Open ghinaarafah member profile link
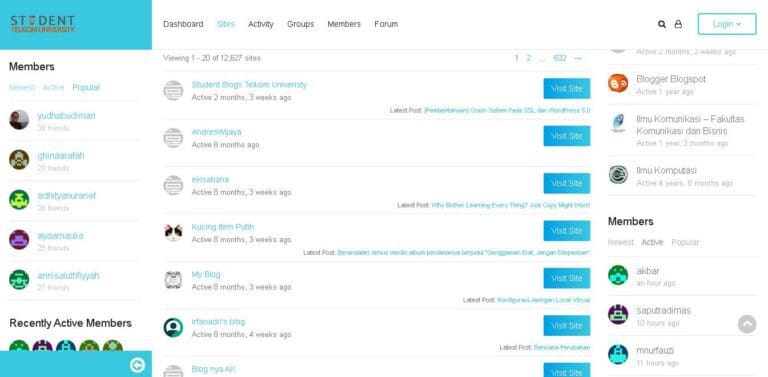Image resolution: width=768 pixels, height=377 pixels. (x=61, y=156)
